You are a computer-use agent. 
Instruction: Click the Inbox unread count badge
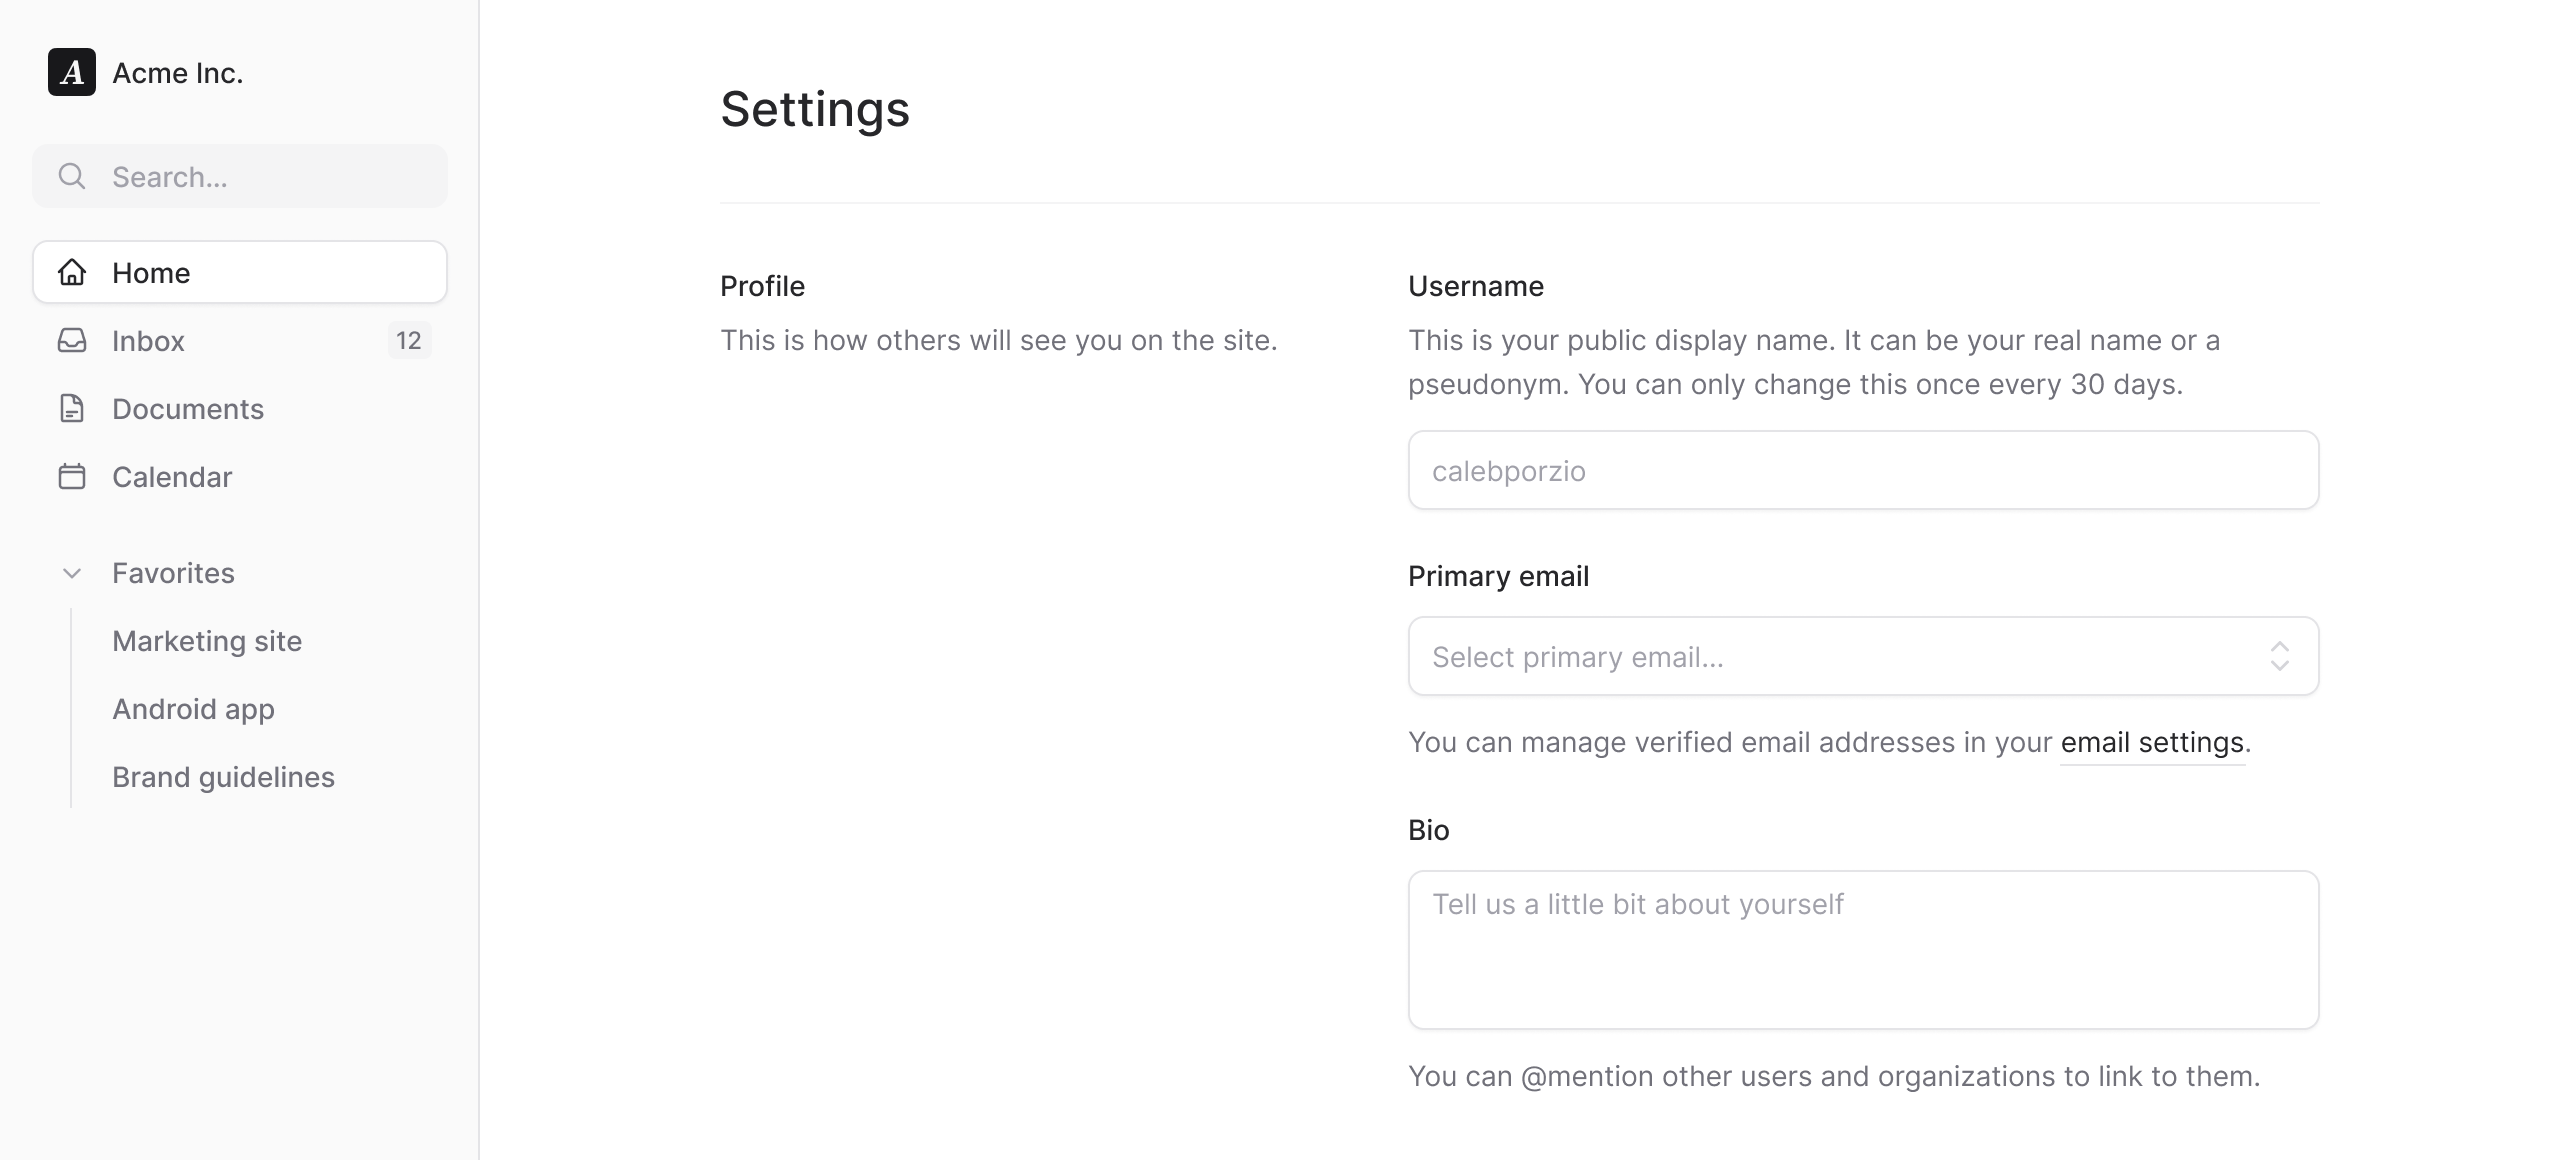point(408,340)
